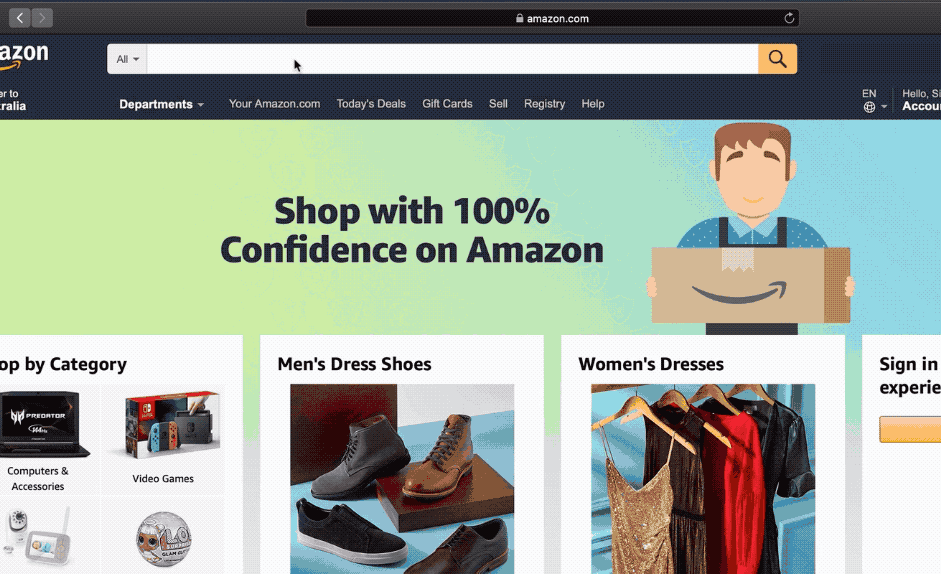Click the globe language icon
The image size is (941, 574).
click(869, 107)
